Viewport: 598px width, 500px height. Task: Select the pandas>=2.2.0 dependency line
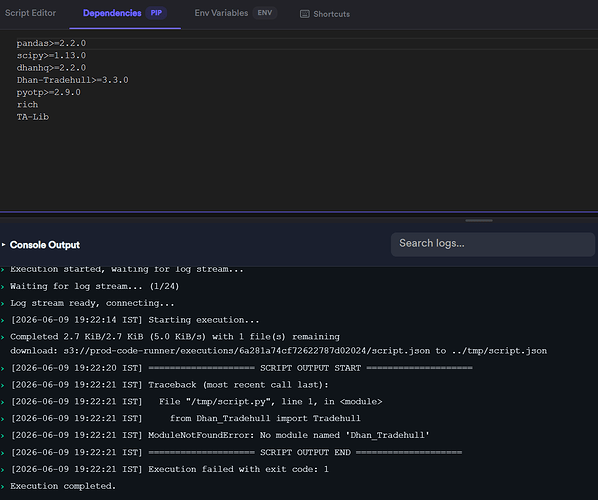[51, 43]
